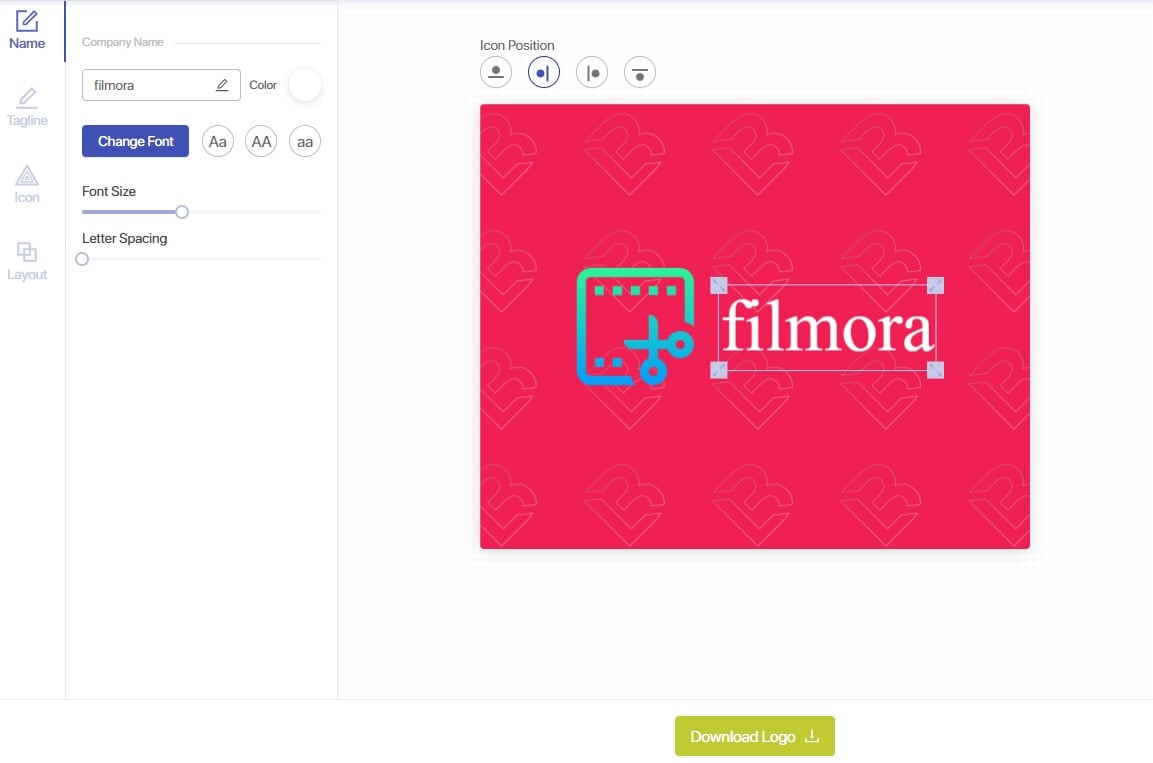The height and width of the screenshot is (763, 1153).
Task: Set icon position above the text
Action: pyautogui.click(x=496, y=73)
